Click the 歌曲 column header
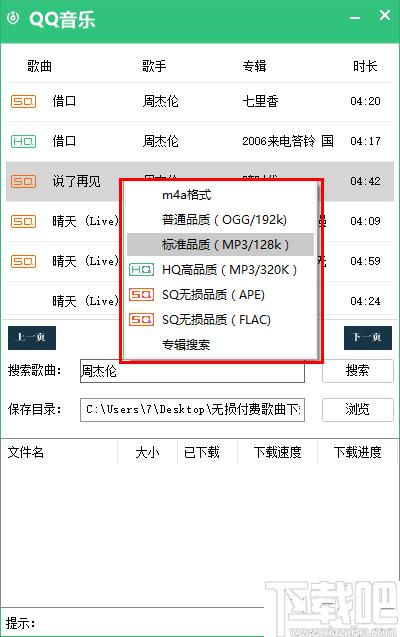The image size is (400, 637). tap(39, 66)
